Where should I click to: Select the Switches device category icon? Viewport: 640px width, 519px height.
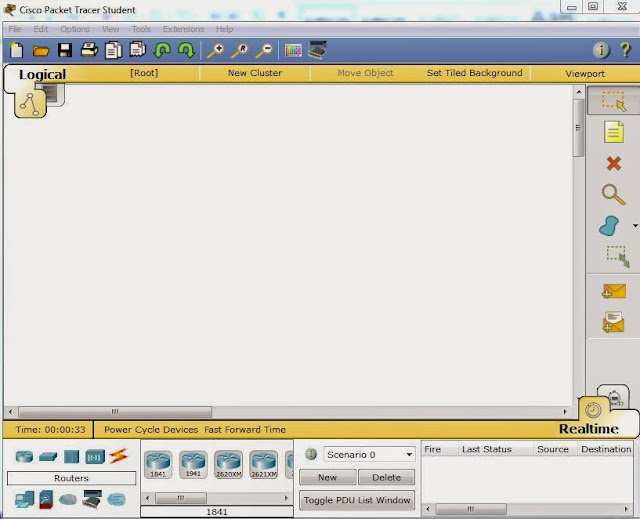pyautogui.click(x=48, y=457)
